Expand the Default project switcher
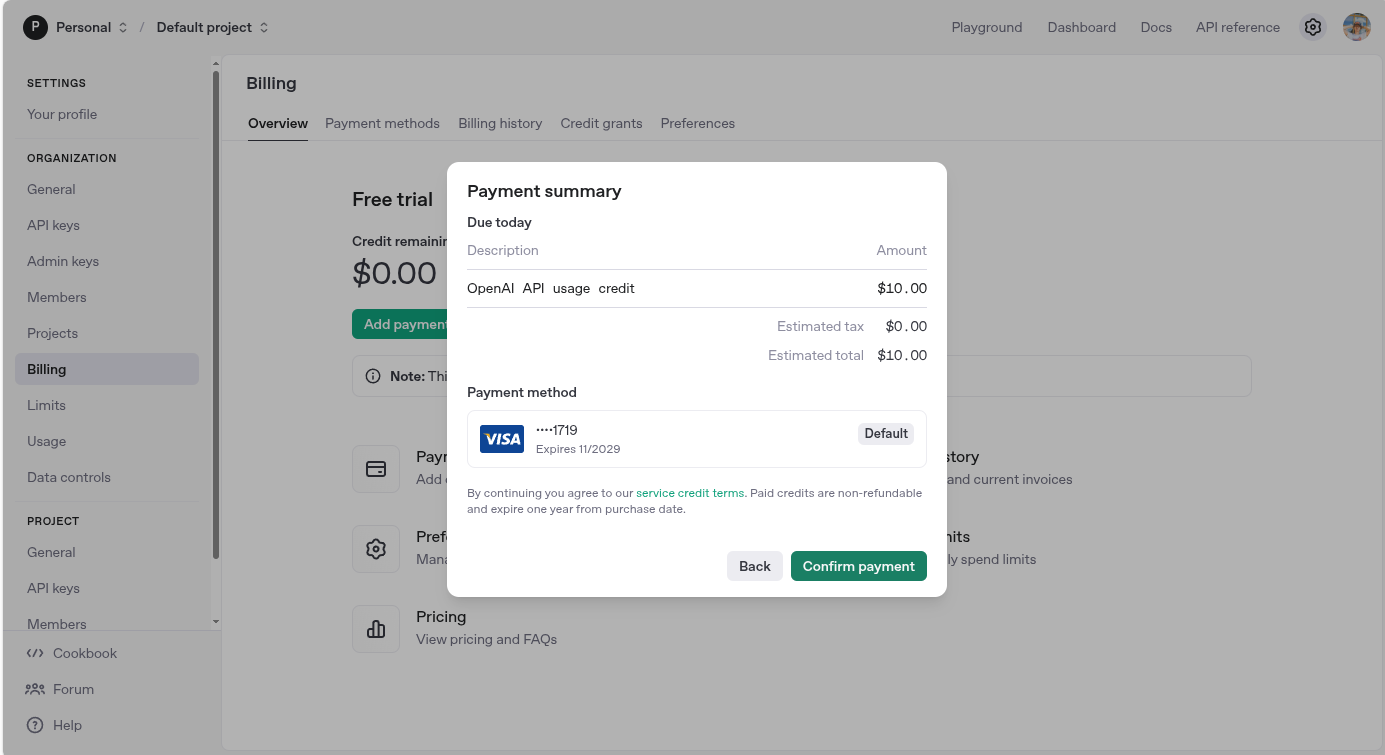The width and height of the screenshot is (1385, 755). tap(213, 27)
